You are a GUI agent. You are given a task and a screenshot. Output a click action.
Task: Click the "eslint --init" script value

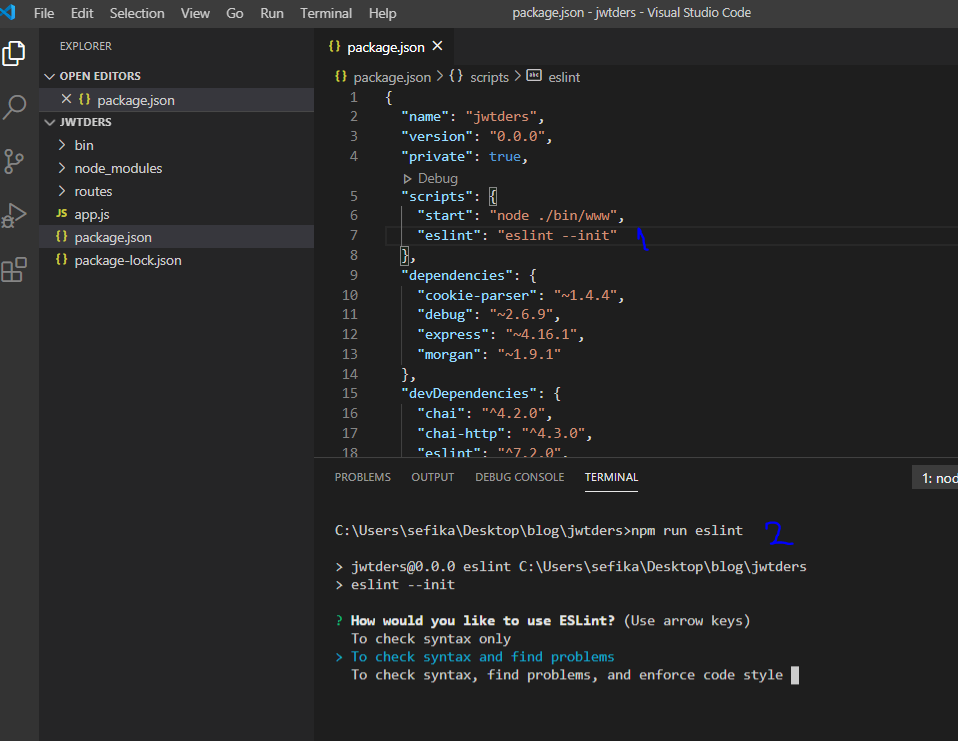[x=557, y=235]
